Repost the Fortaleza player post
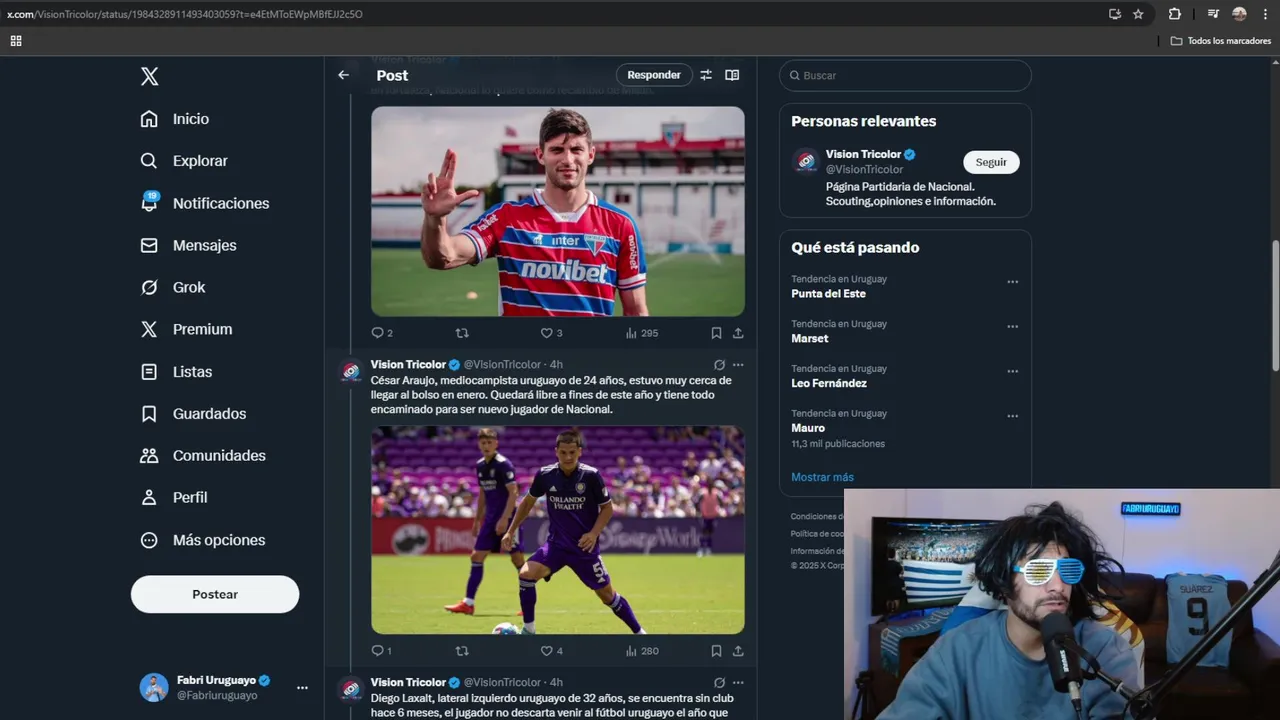The width and height of the screenshot is (1280, 720). [462, 333]
